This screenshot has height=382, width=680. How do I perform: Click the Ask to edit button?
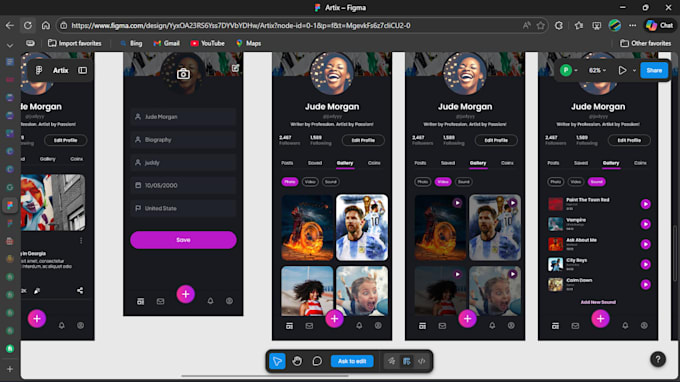(352, 361)
